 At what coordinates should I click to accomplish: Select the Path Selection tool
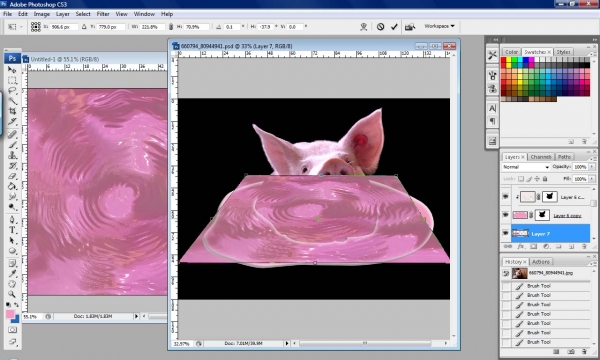[12, 241]
